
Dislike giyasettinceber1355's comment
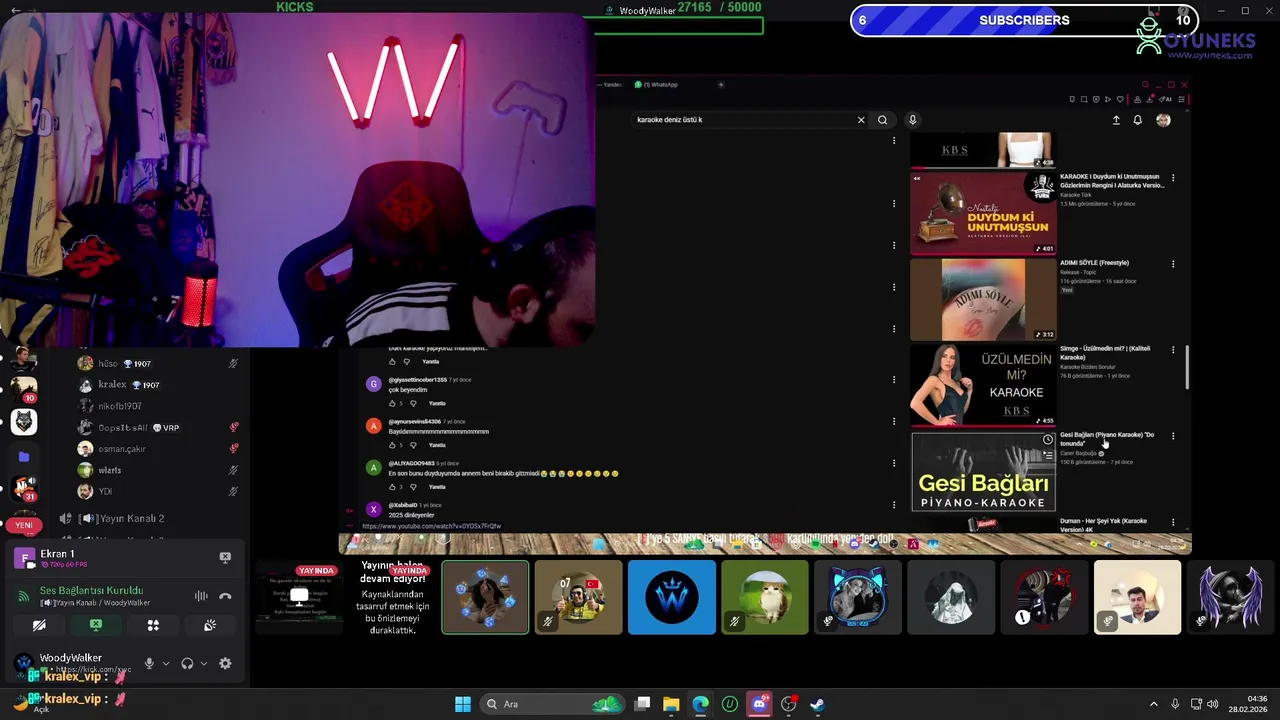tap(413, 403)
